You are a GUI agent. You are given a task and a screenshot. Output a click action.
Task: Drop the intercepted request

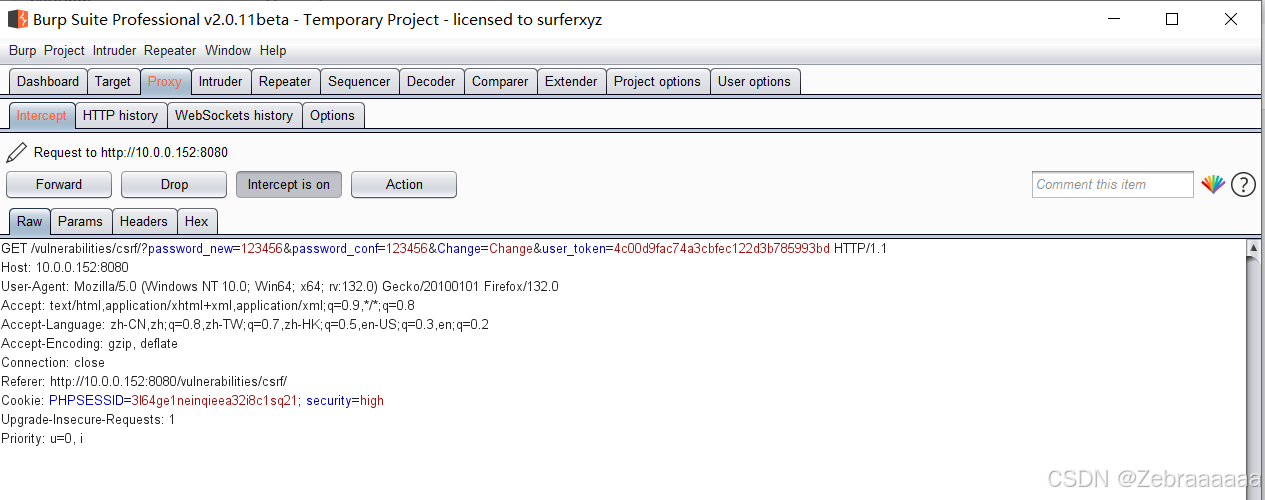pyautogui.click(x=174, y=184)
